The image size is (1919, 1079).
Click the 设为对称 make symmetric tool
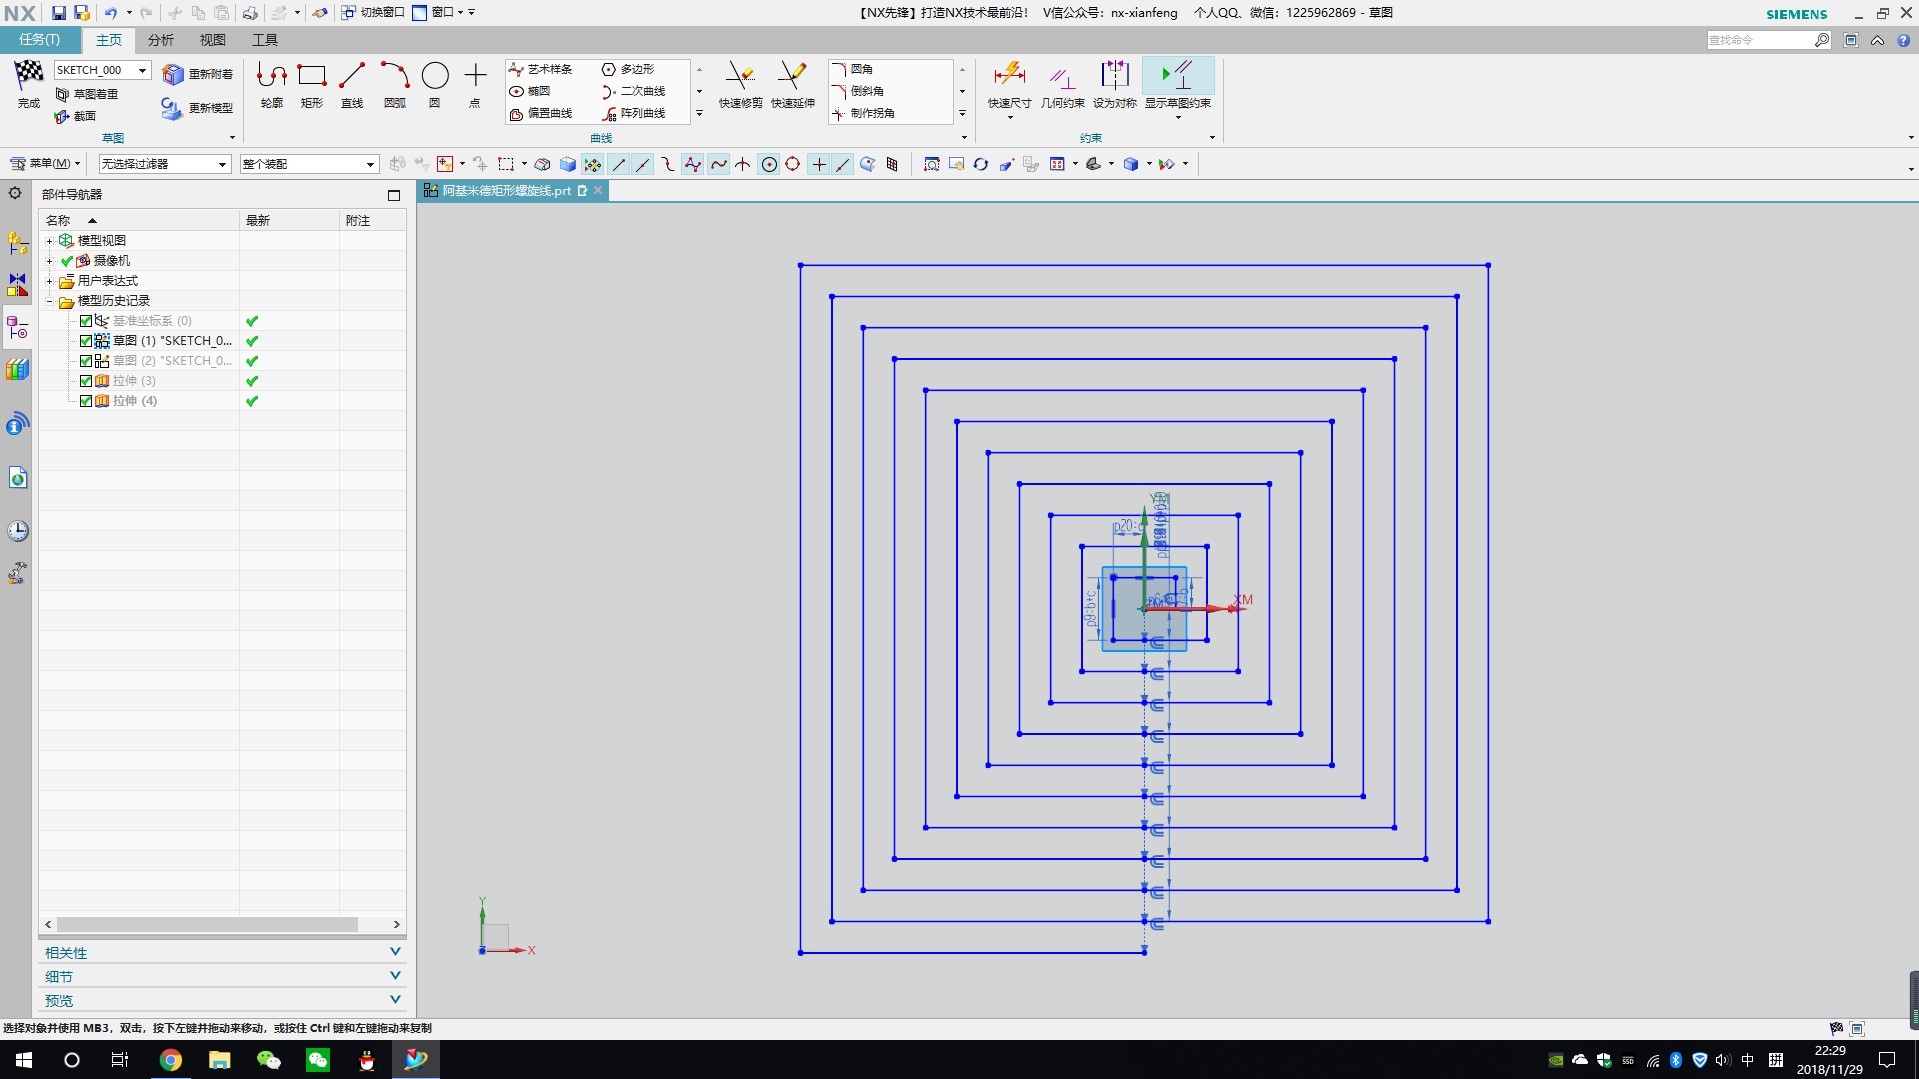1114,86
